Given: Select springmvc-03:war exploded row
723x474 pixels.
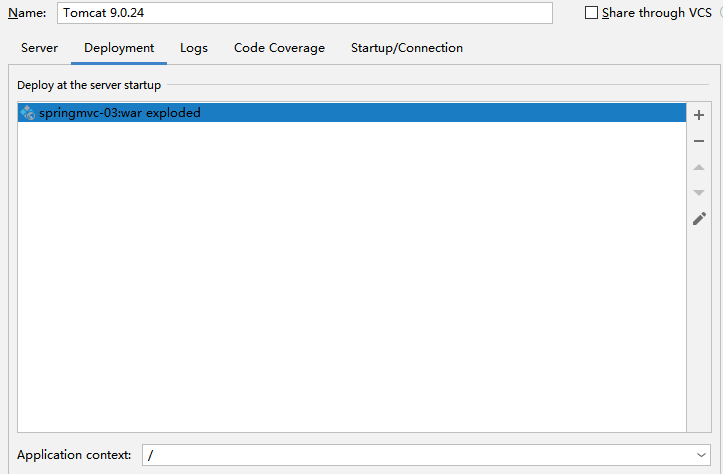Looking at the screenshot, I should [352, 113].
